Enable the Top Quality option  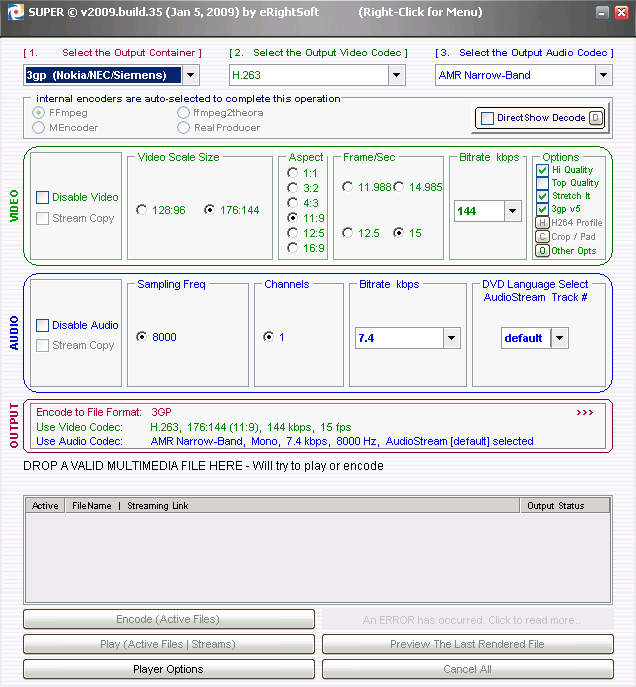point(542,183)
